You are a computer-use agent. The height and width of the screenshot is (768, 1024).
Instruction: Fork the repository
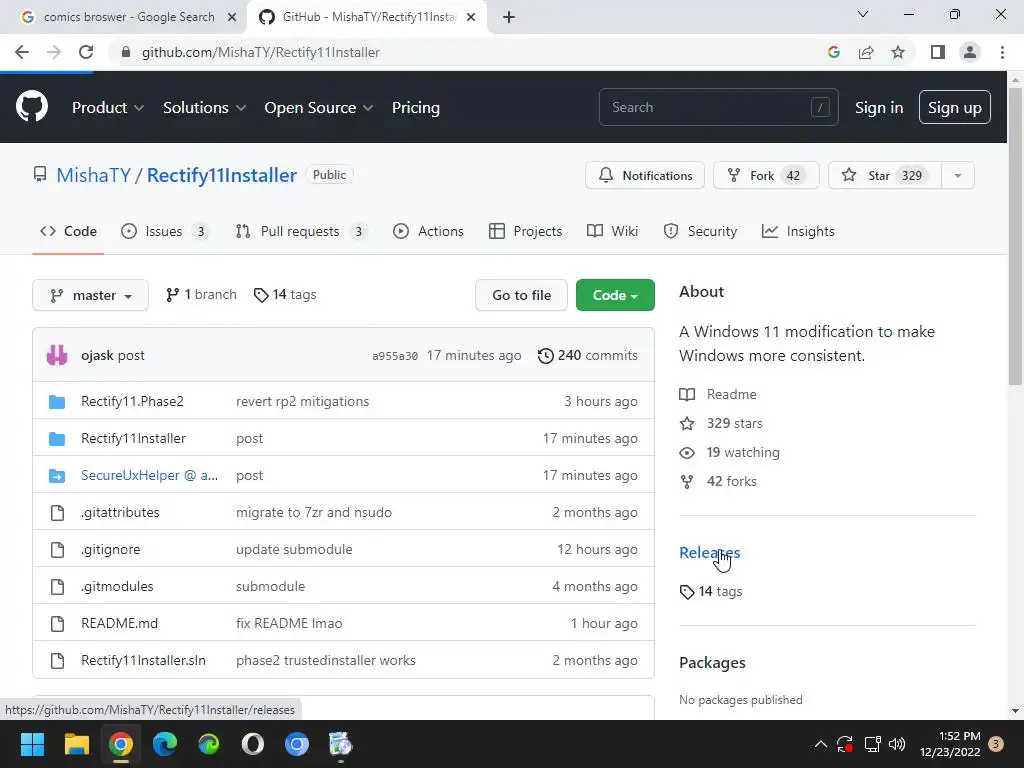[x=766, y=175]
